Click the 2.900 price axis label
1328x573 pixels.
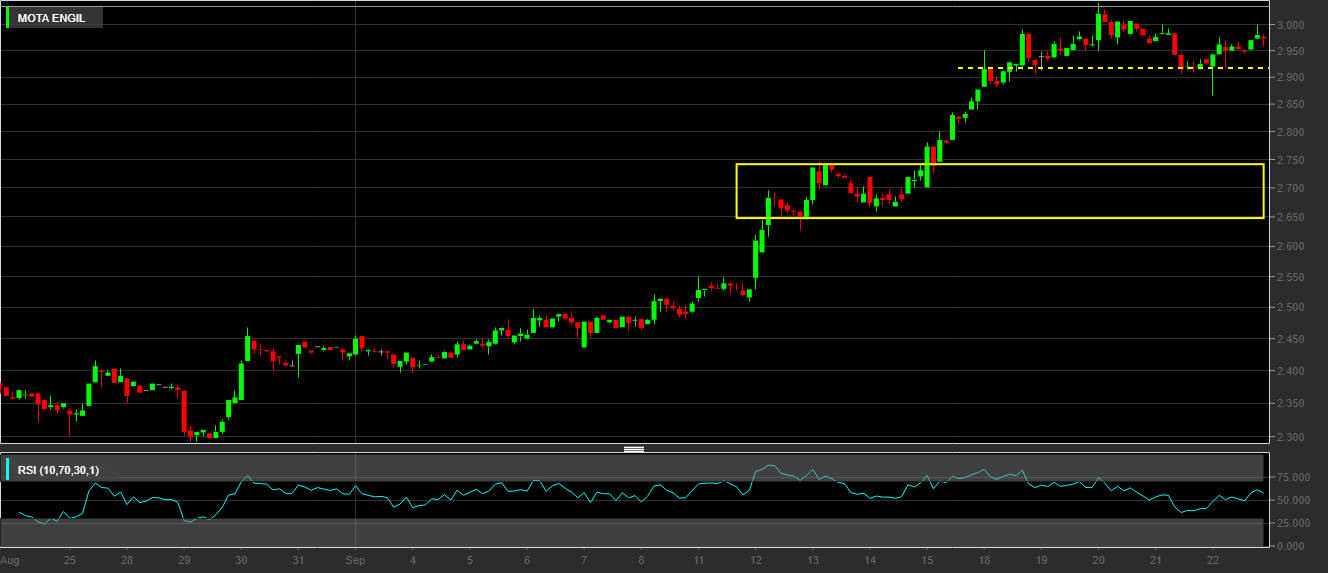[x=1289, y=78]
